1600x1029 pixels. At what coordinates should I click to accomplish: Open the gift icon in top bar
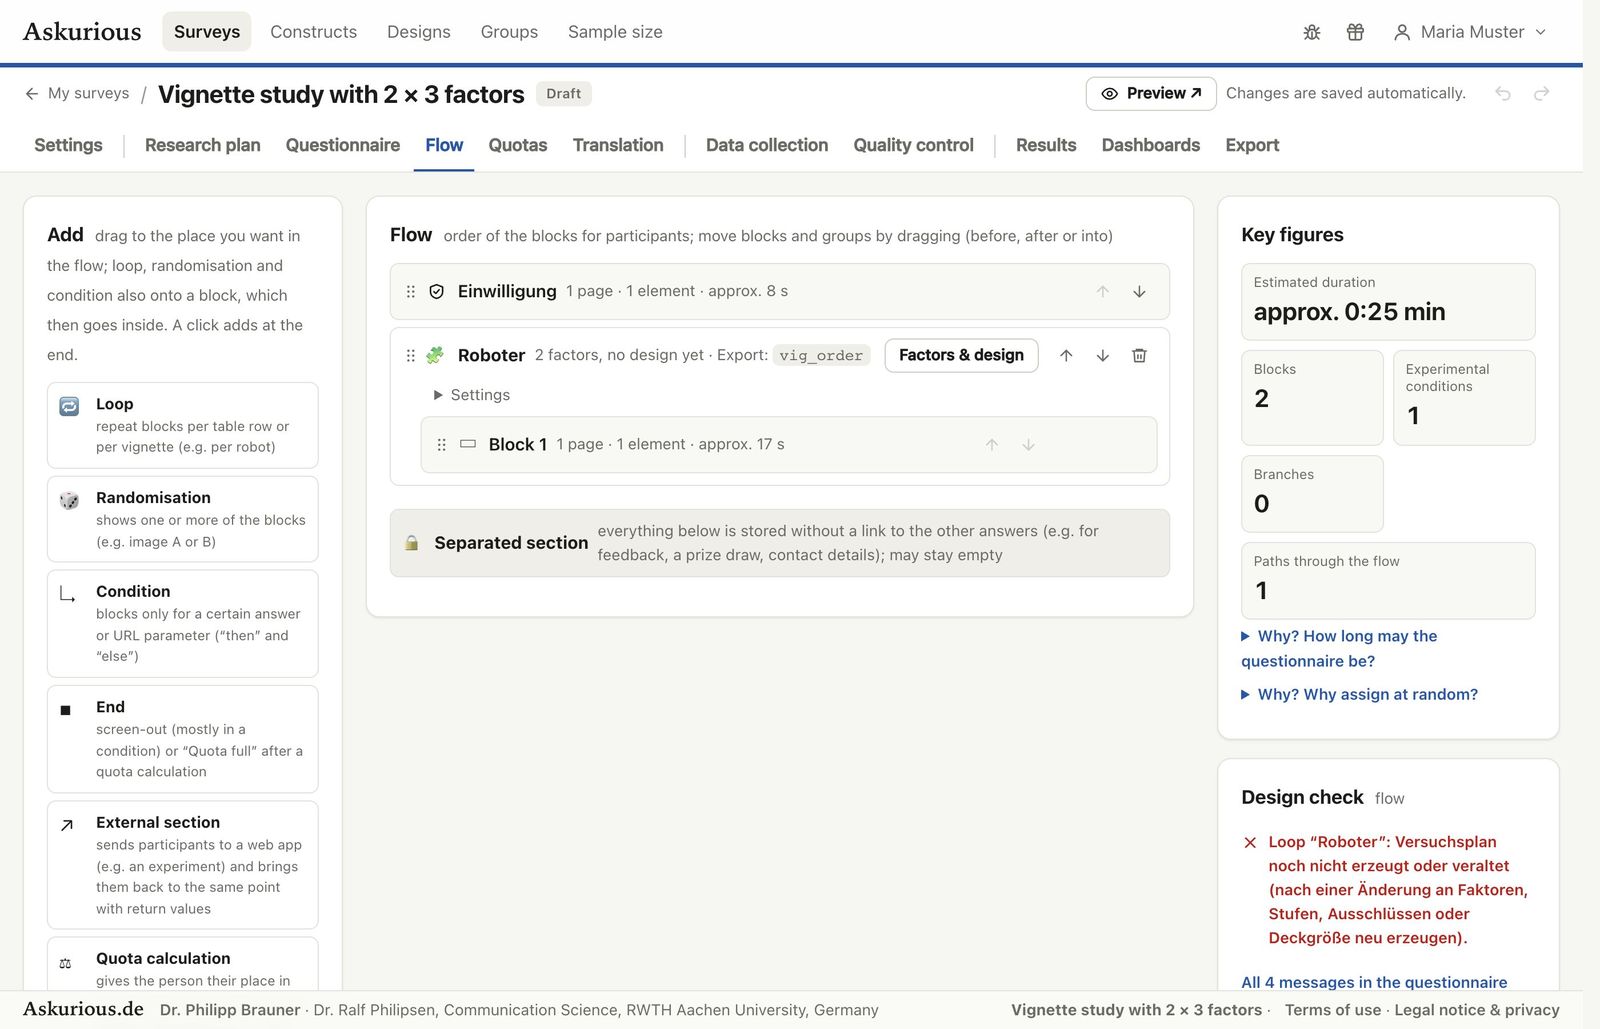[1355, 32]
